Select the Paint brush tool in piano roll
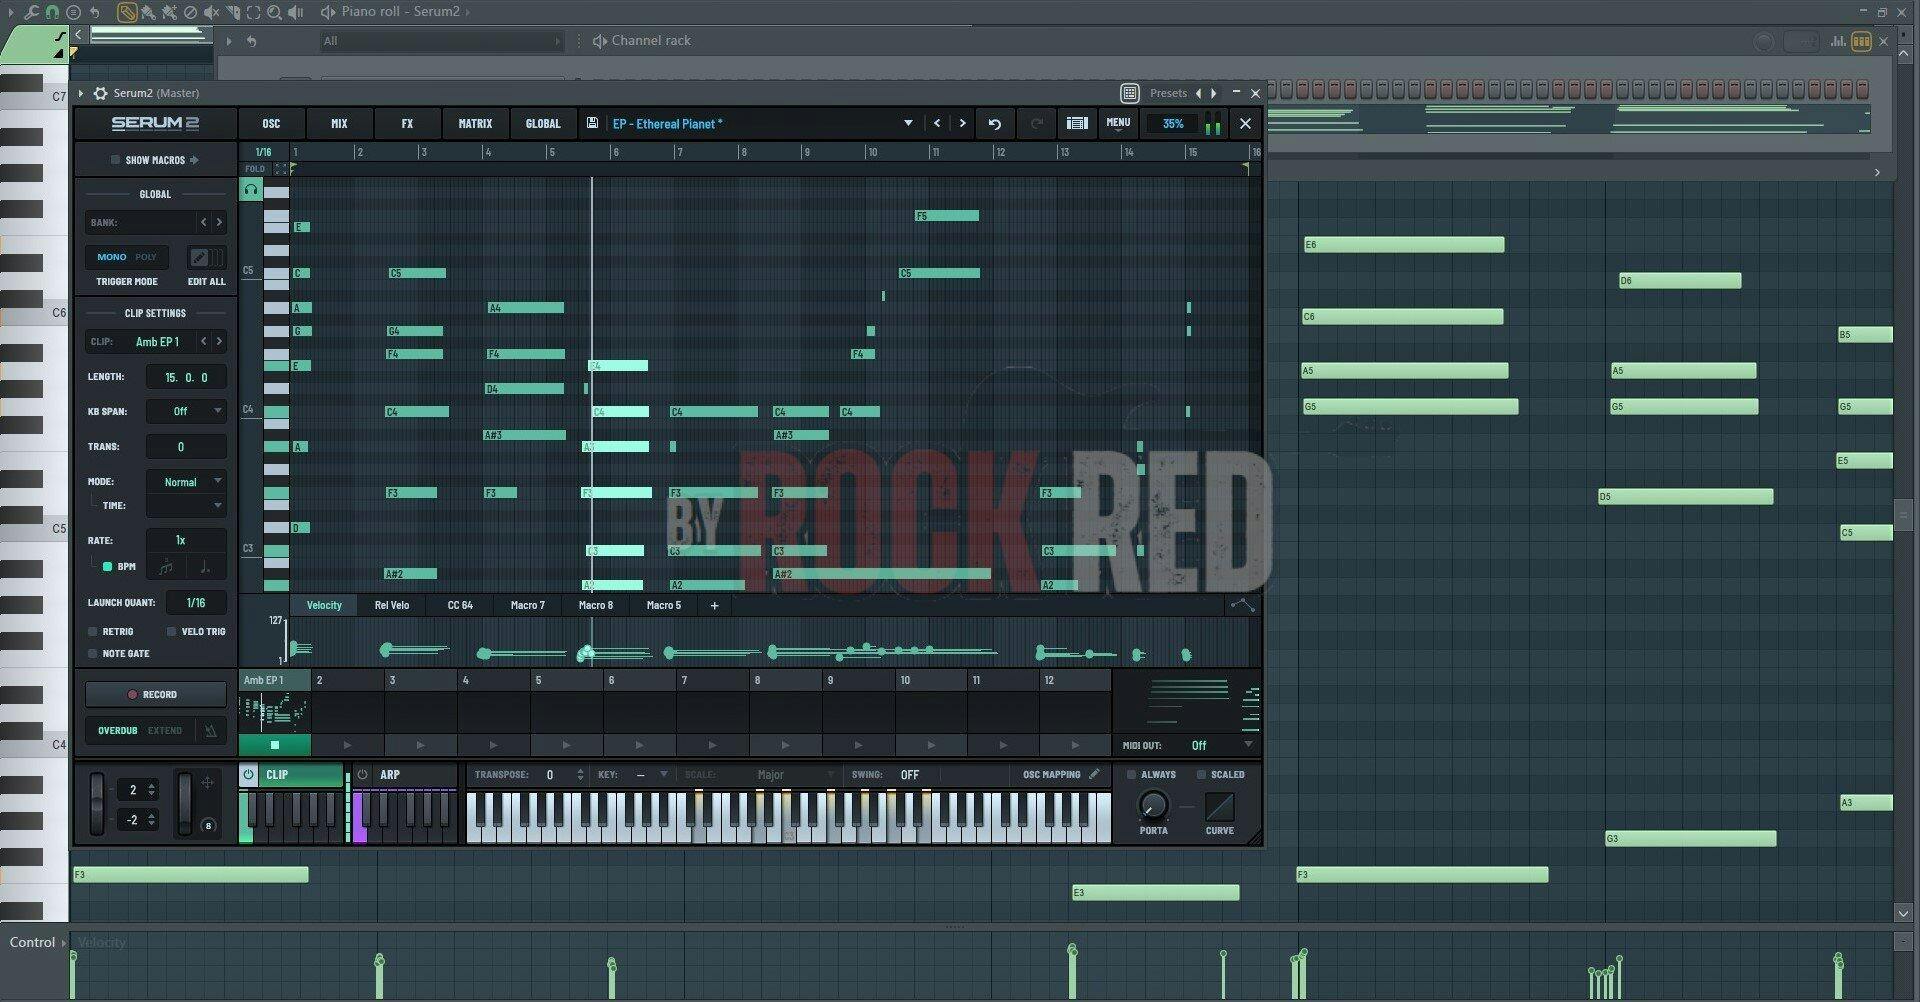The image size is (1920, 1002). pyautogui.click(x=148, y=12)
